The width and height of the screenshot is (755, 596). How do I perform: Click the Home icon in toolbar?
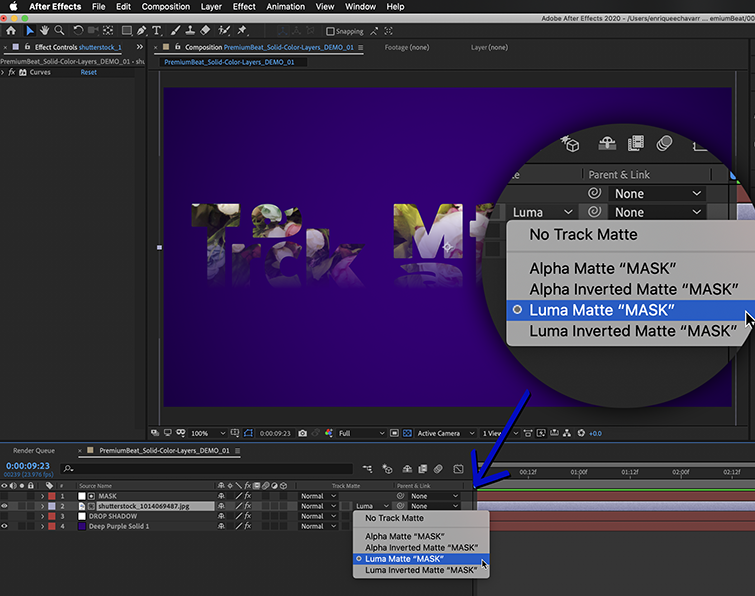pyautogui.click(x=11, y=31)
